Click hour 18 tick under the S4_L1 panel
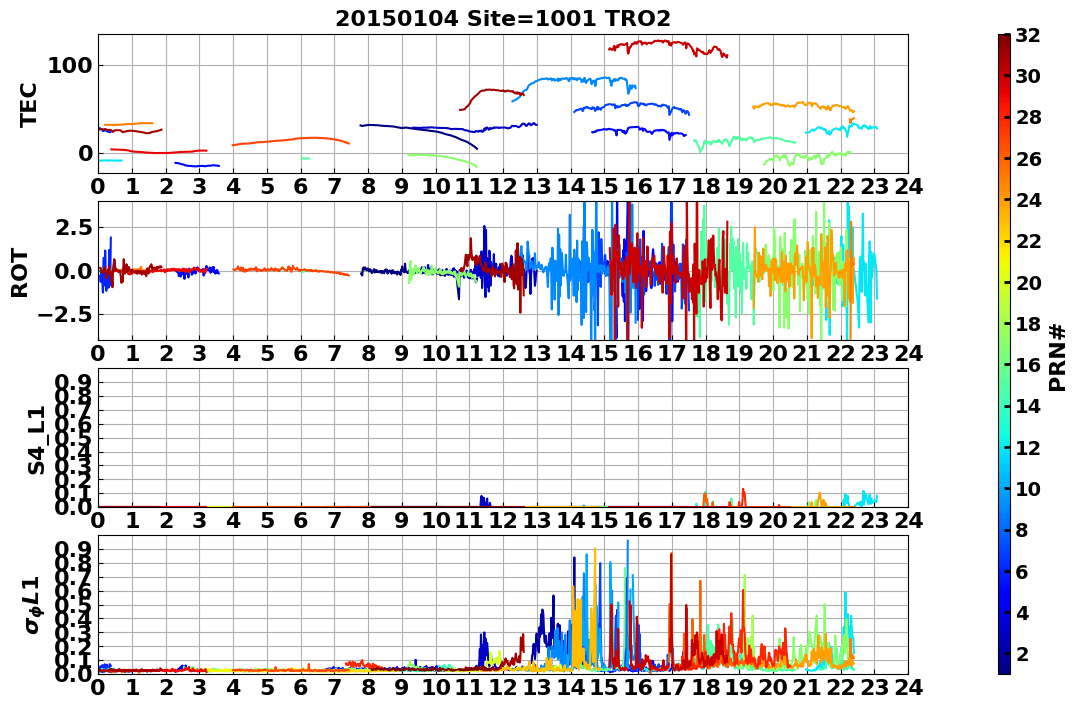1077x709 pixels. pyautogui.click(x=705, y=521)
